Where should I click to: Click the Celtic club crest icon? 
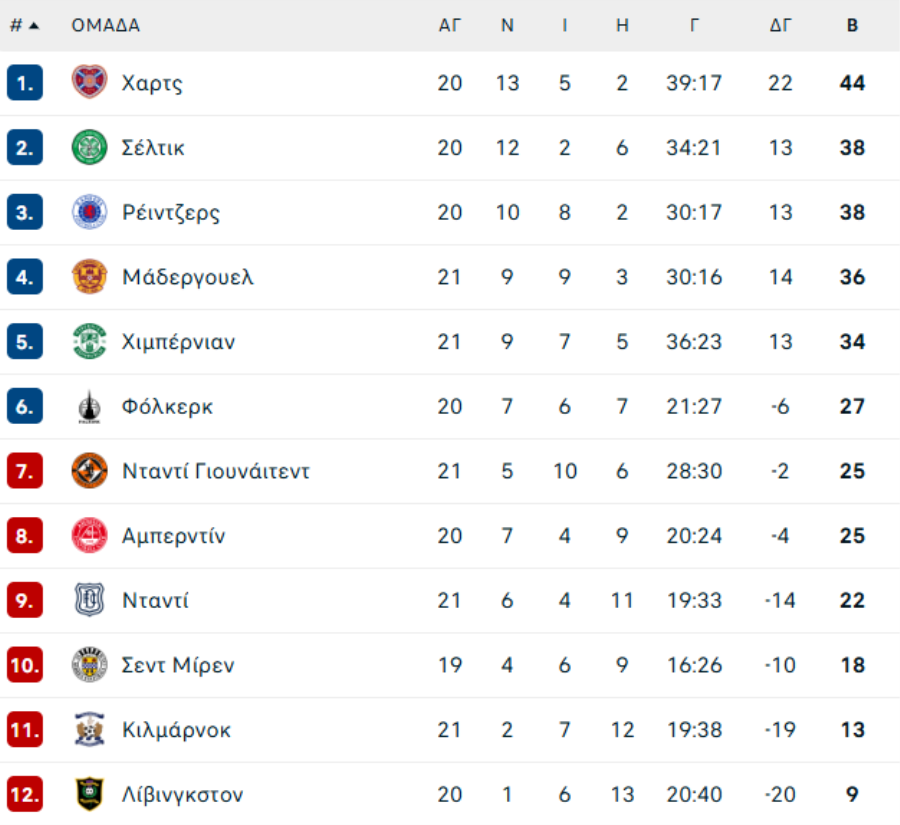(x=89, y=147)
